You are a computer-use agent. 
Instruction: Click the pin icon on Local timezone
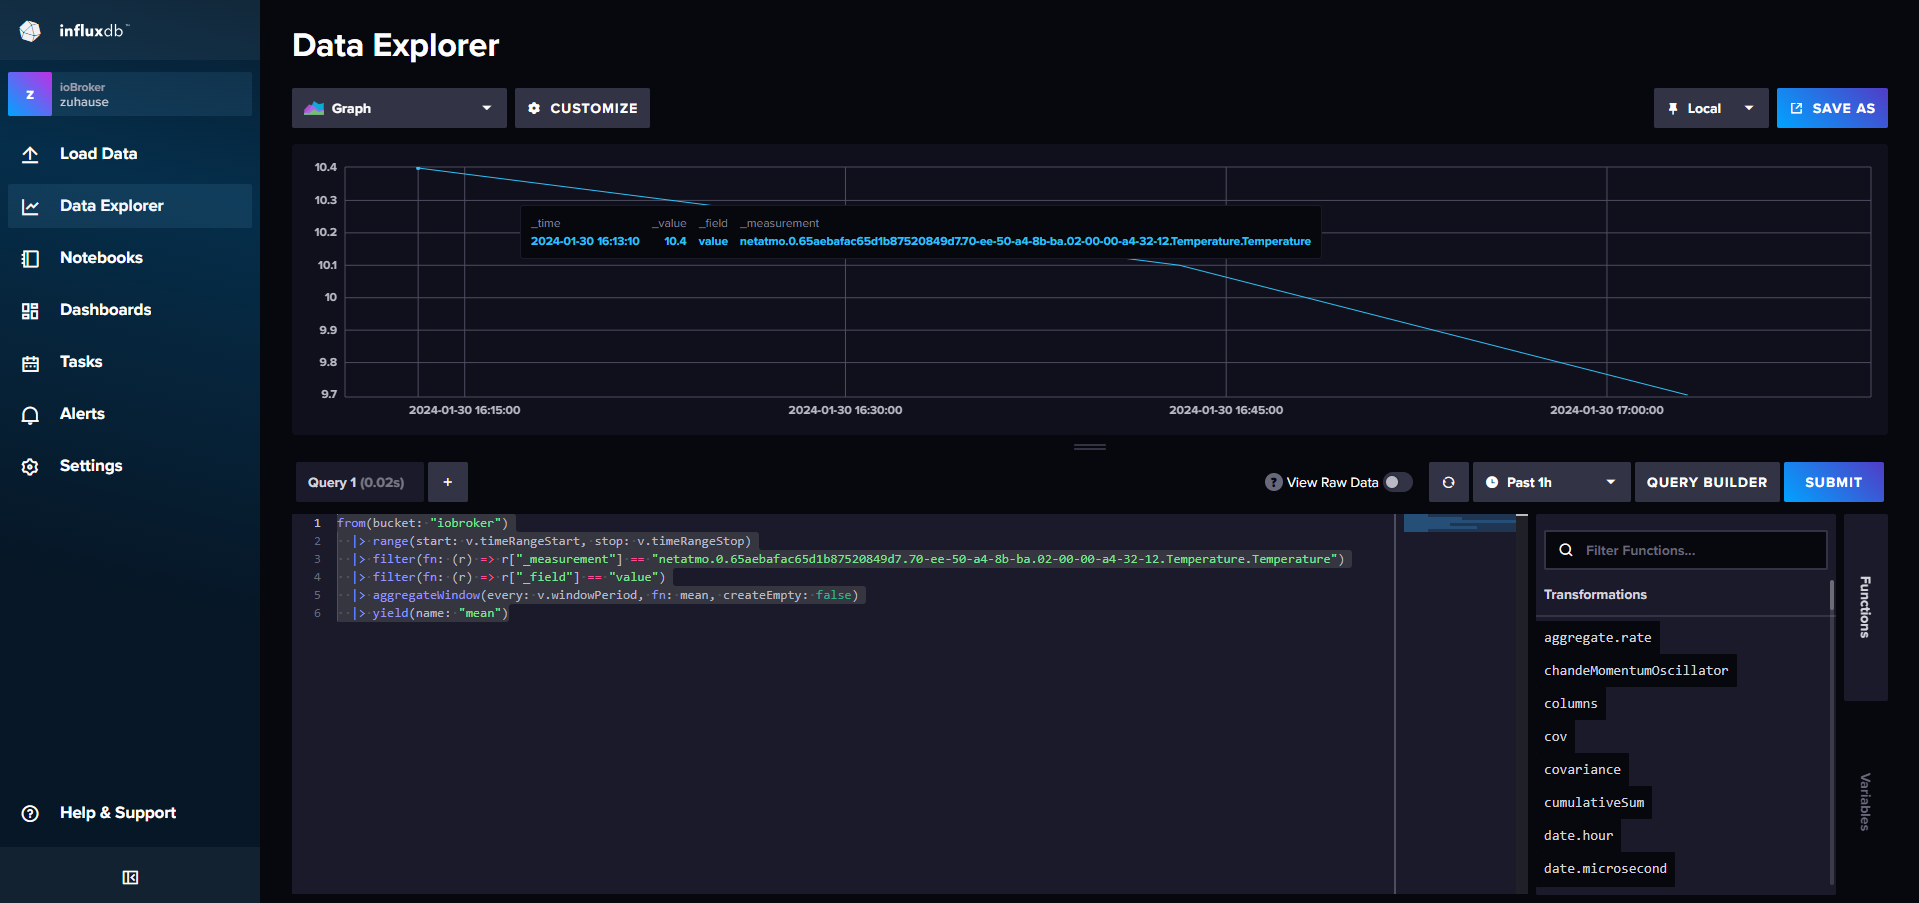pyautogui.click(x=1673, y=108)
